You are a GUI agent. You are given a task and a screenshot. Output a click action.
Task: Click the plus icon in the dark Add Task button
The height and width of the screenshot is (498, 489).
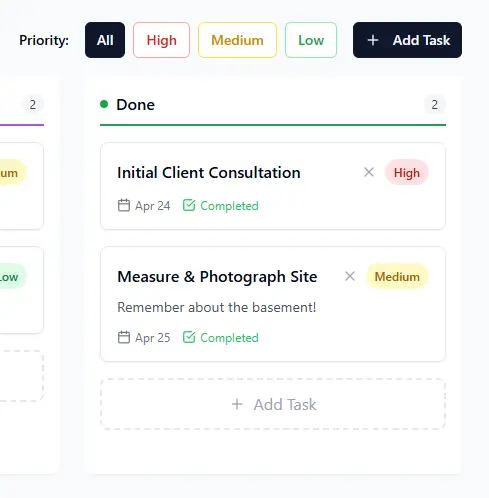click(373, 40)
